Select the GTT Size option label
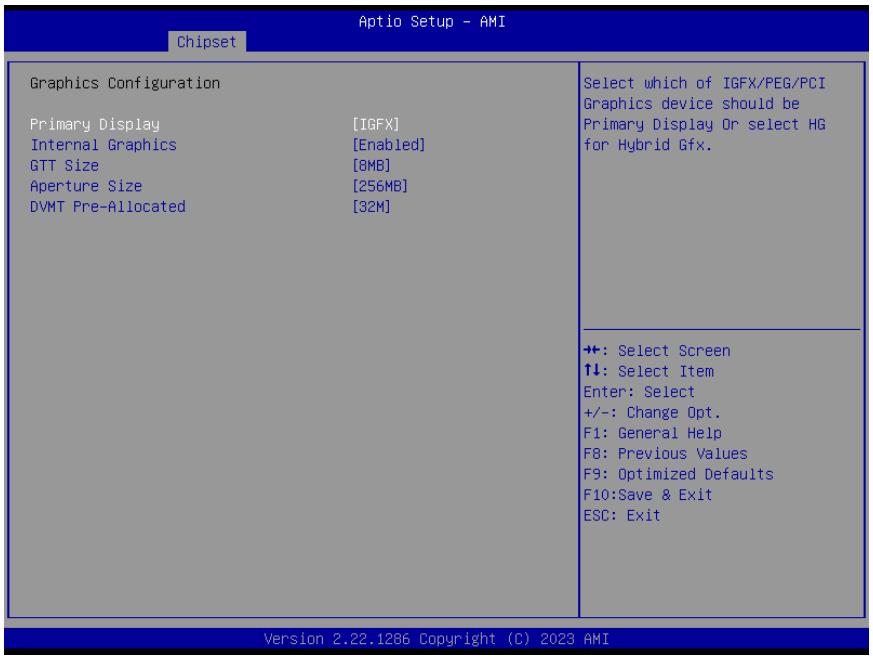The image size is (873, 657). point(65,165)
